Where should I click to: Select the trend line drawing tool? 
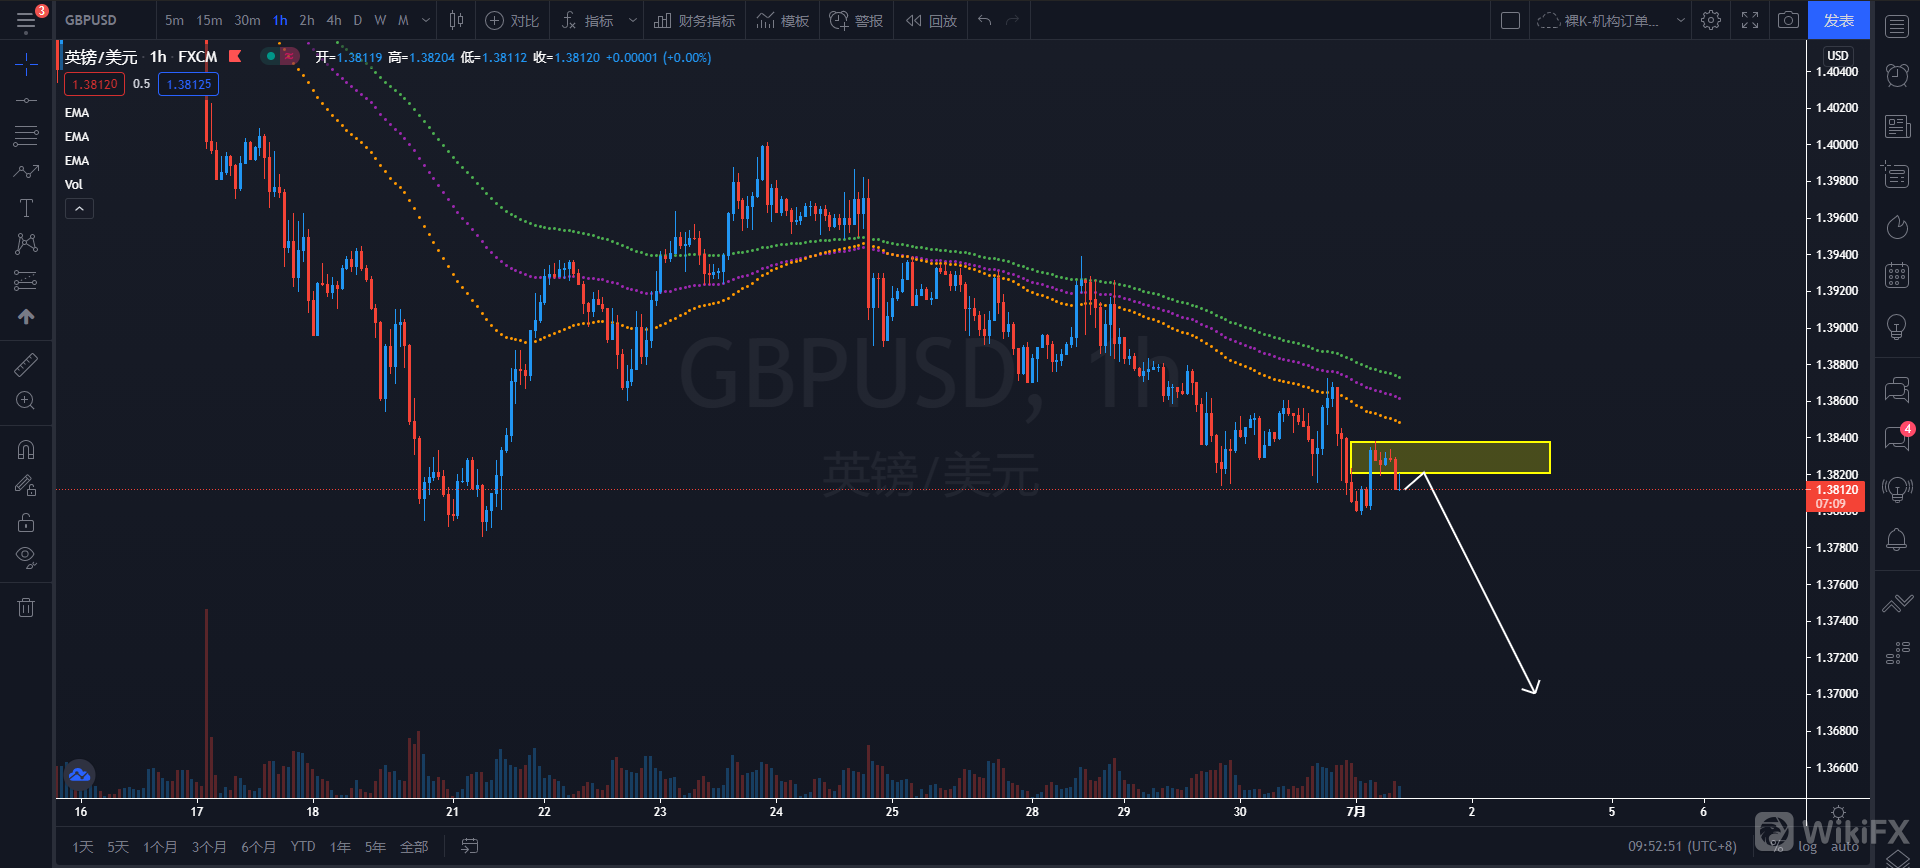26,100
